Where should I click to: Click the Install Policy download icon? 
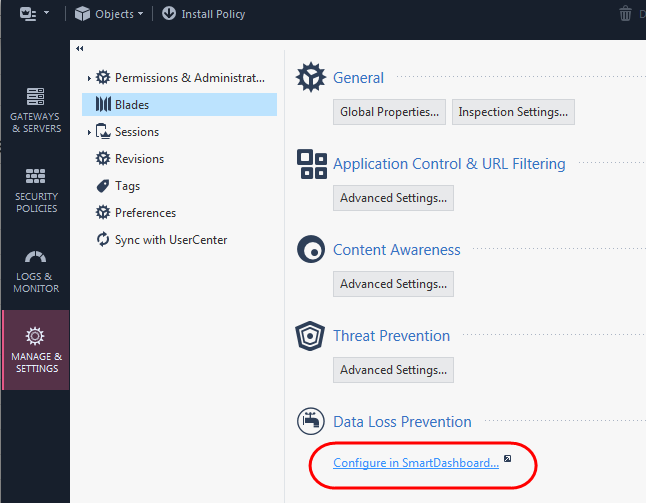(x=169, y=14)
